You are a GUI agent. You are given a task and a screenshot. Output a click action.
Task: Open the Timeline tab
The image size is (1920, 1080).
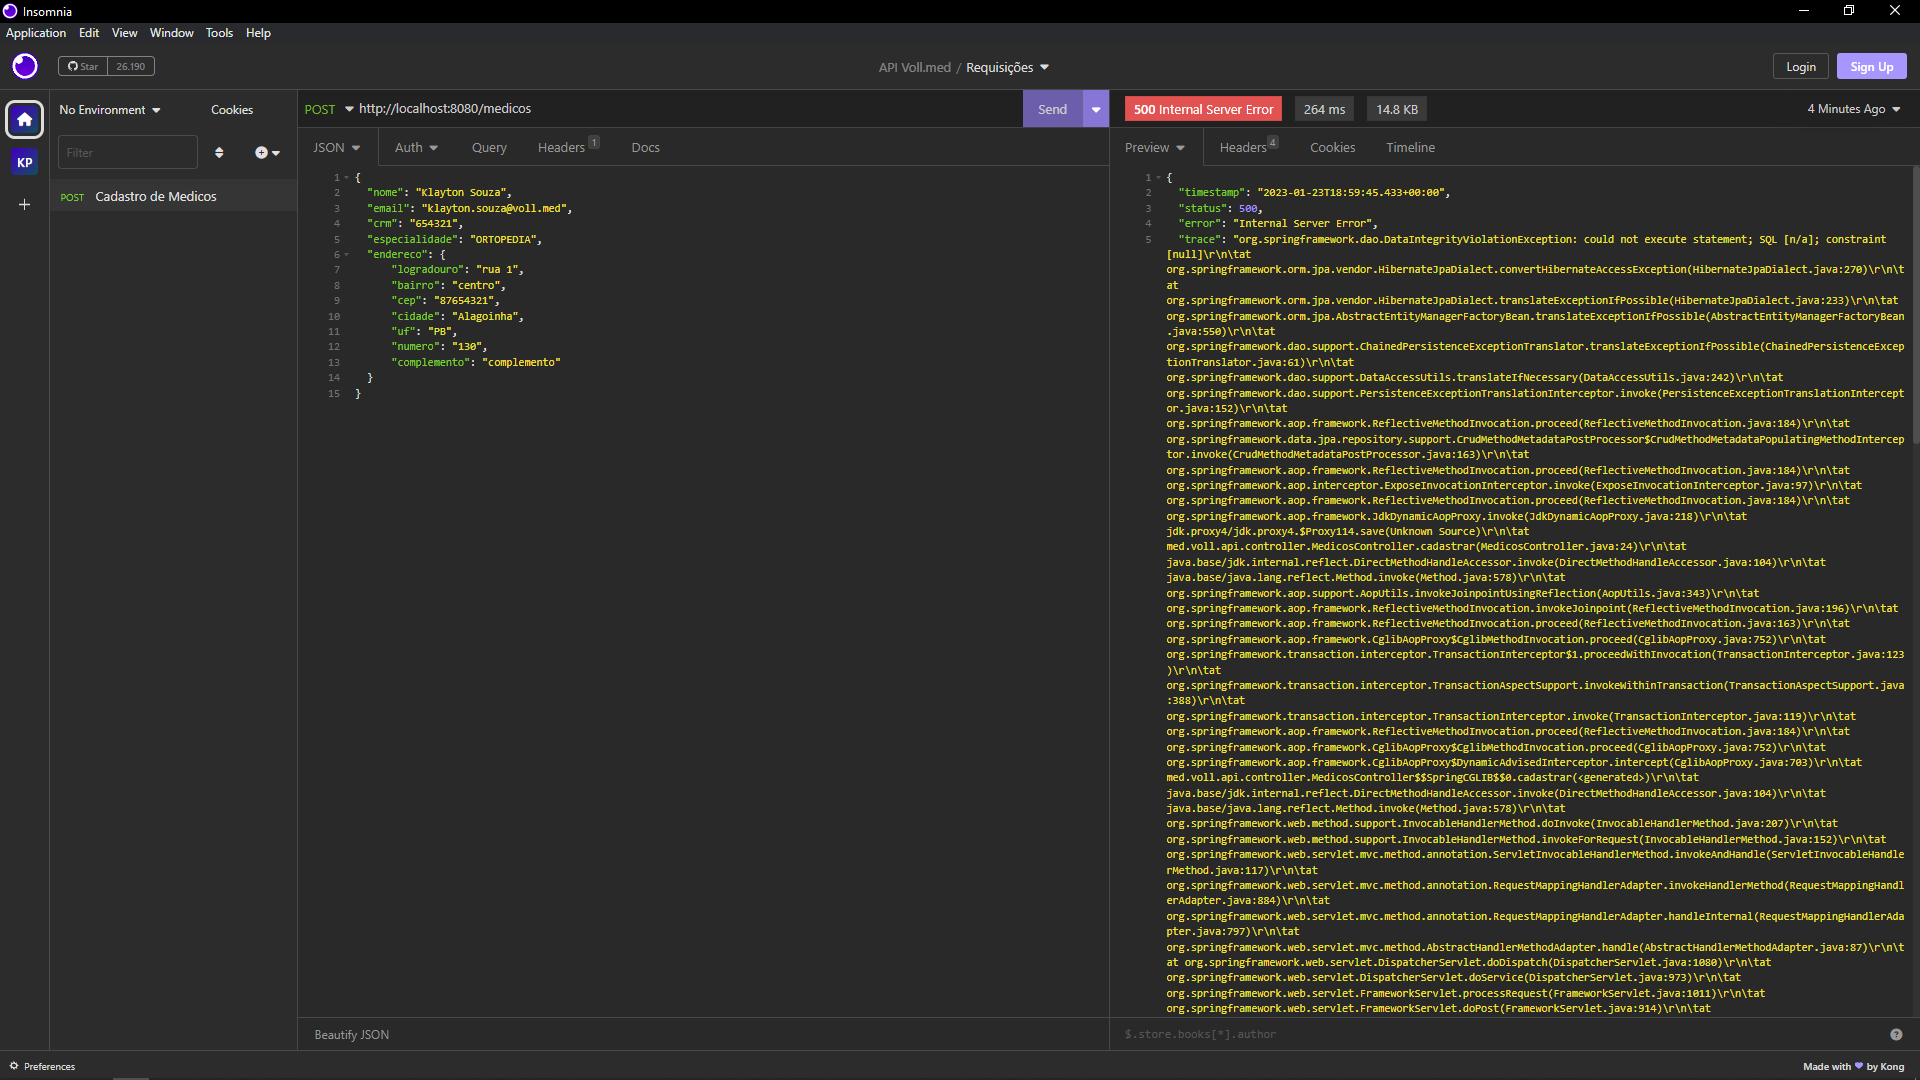pos(1410,147)
